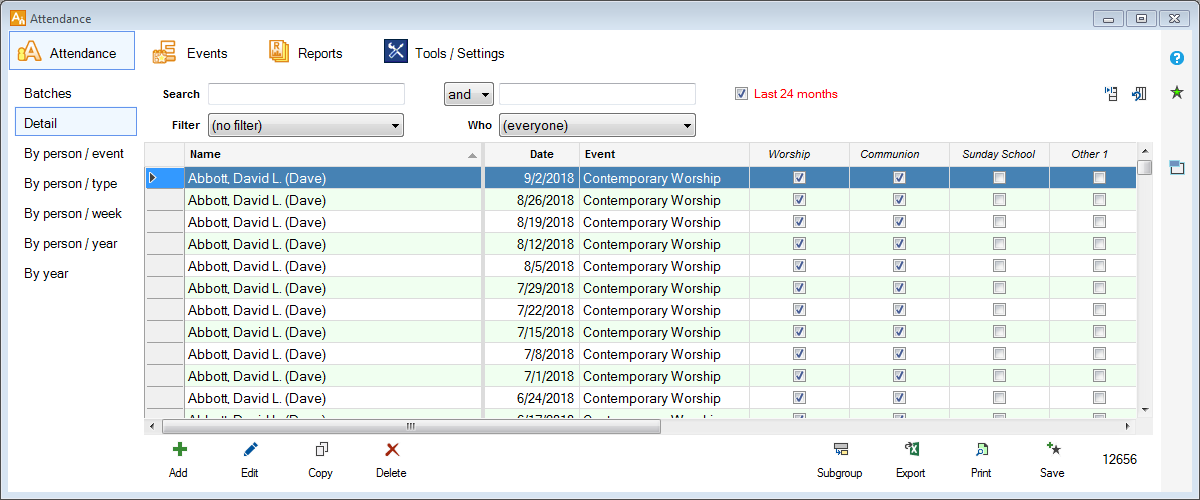Click the Edit pencil icon
Viewport: 1200px width, 500px height.
point(250,450)
